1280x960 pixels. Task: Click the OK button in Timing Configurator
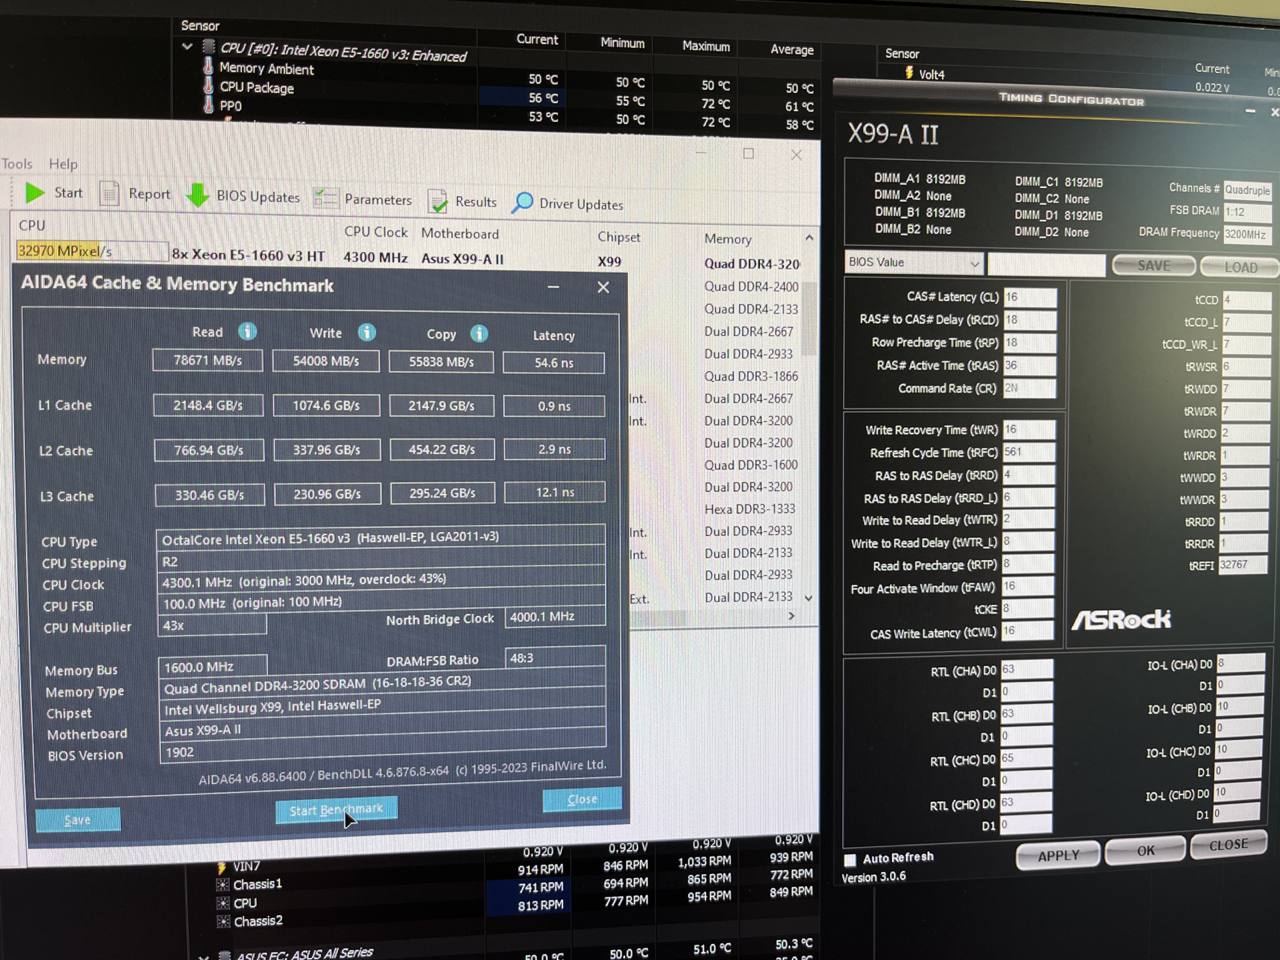(x=1145, y=850)
